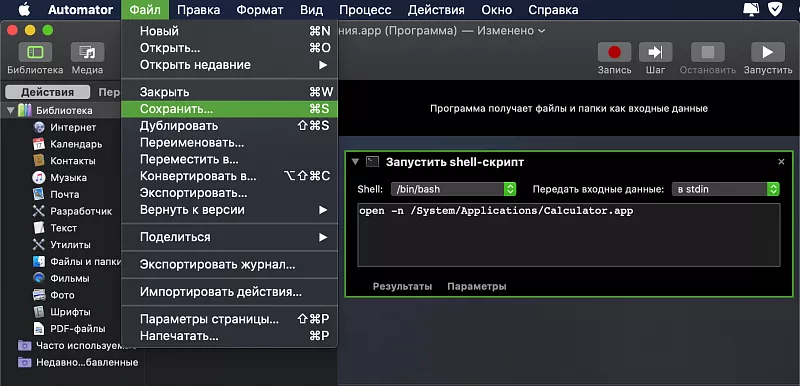Open the Shell /bin/bash dropdown

pos(454,189)
